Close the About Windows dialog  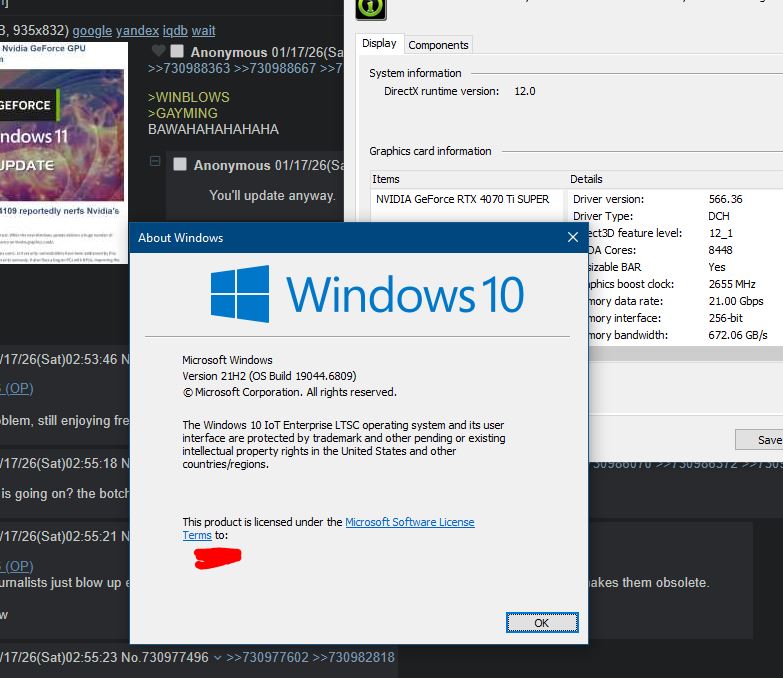[573, 237]
